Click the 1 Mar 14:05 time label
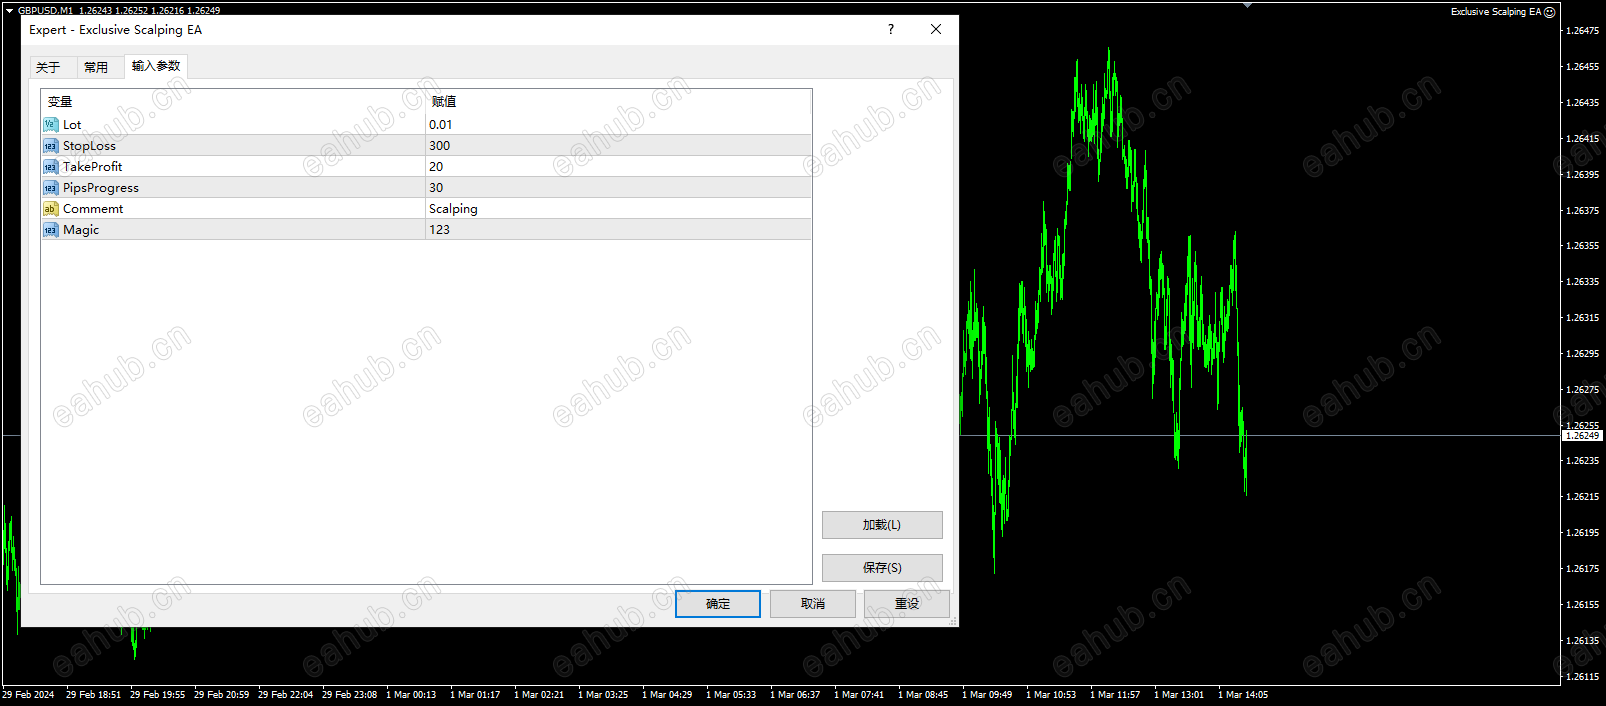Viewport: 1606px width, 706px height. pos(1243,695)
